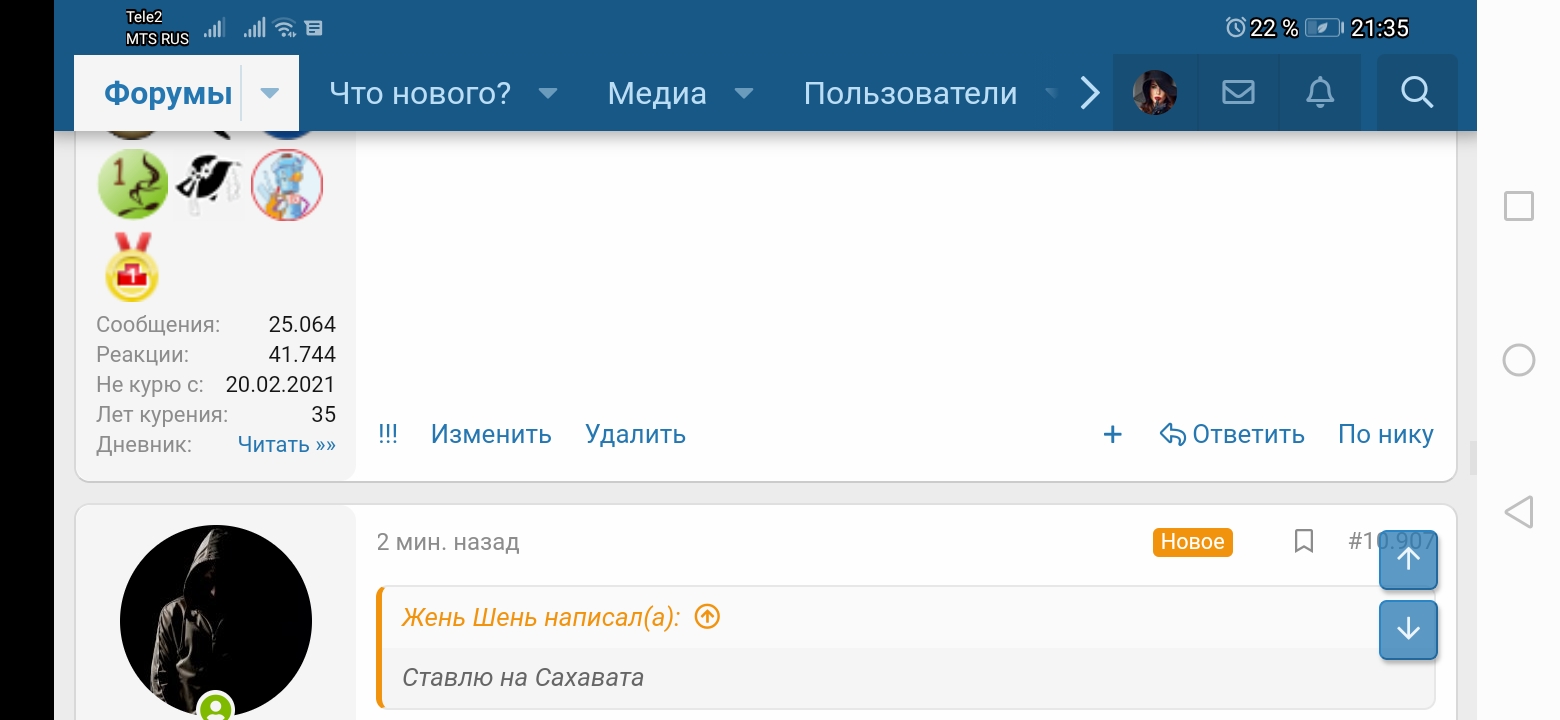Click the green online status indicator on the avatar
1560x720 pixels.
tap(217, 710)
